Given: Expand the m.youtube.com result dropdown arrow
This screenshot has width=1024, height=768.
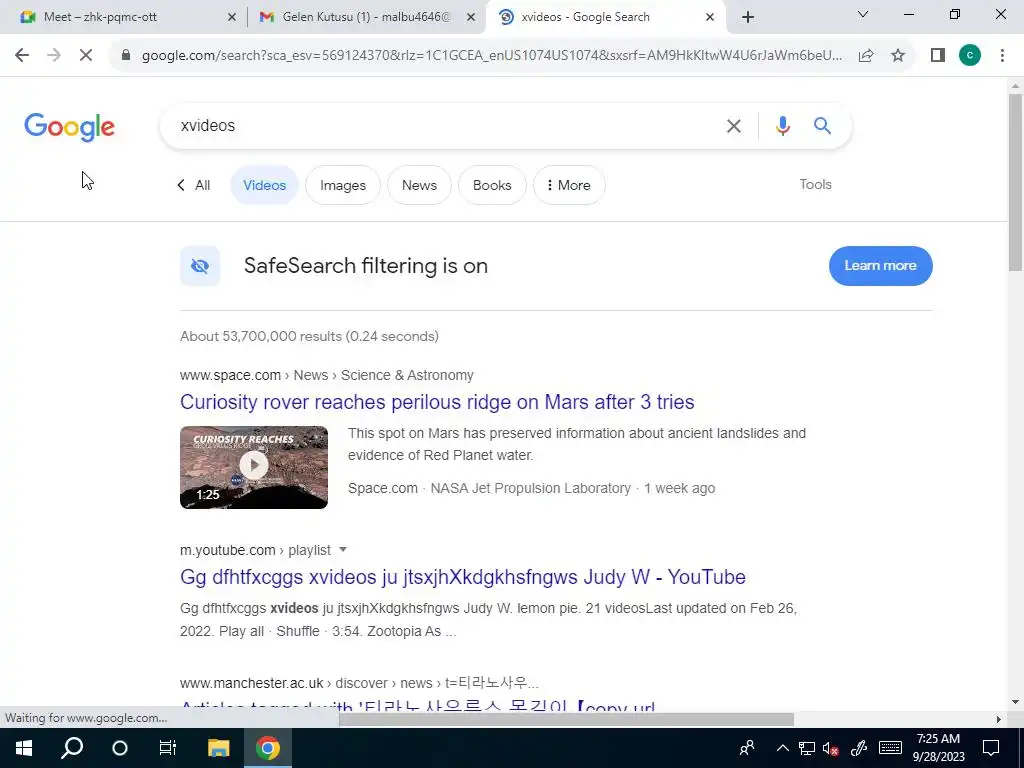Looking at the screenshot, I should [x=343, y=550].
